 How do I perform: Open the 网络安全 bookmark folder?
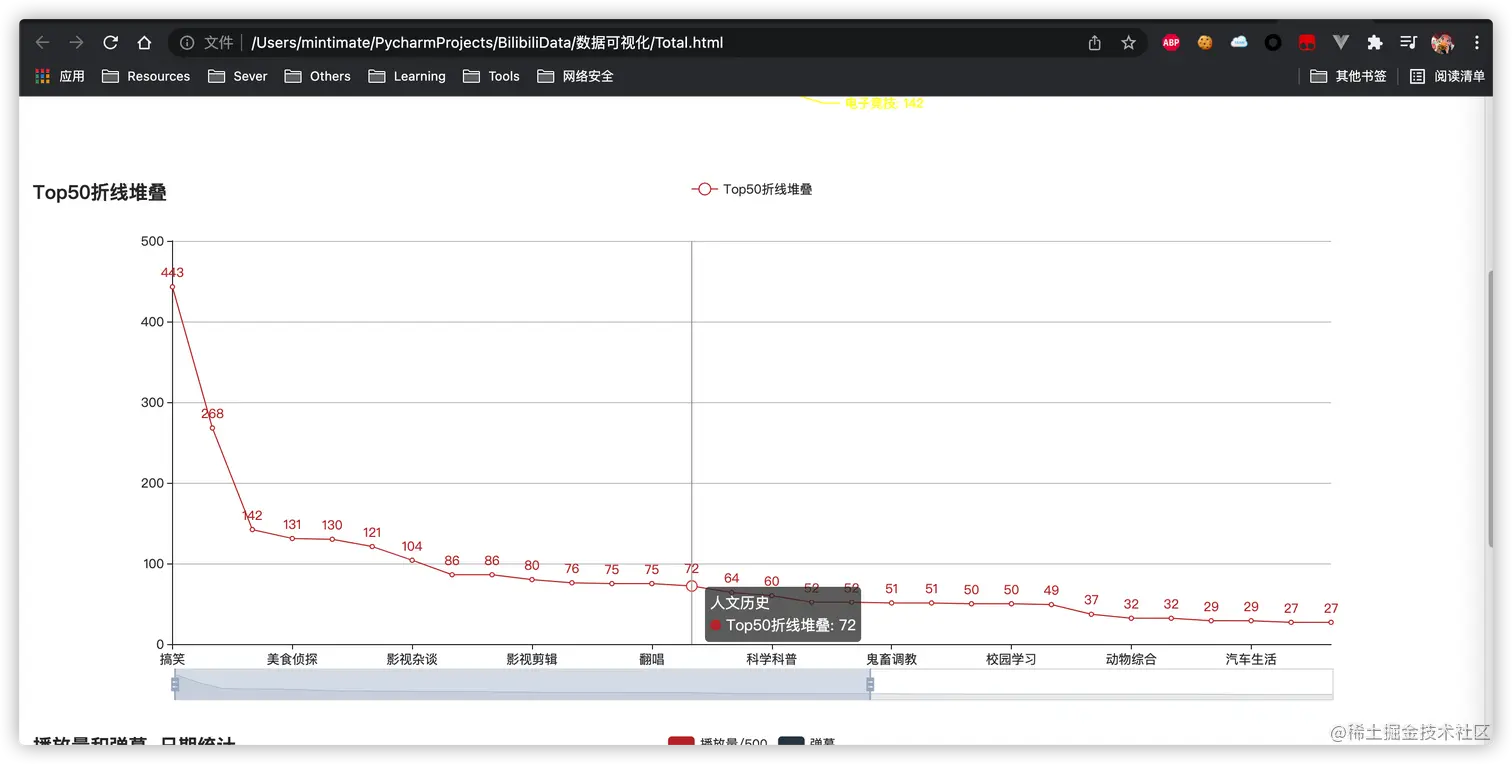coord(575,76)
